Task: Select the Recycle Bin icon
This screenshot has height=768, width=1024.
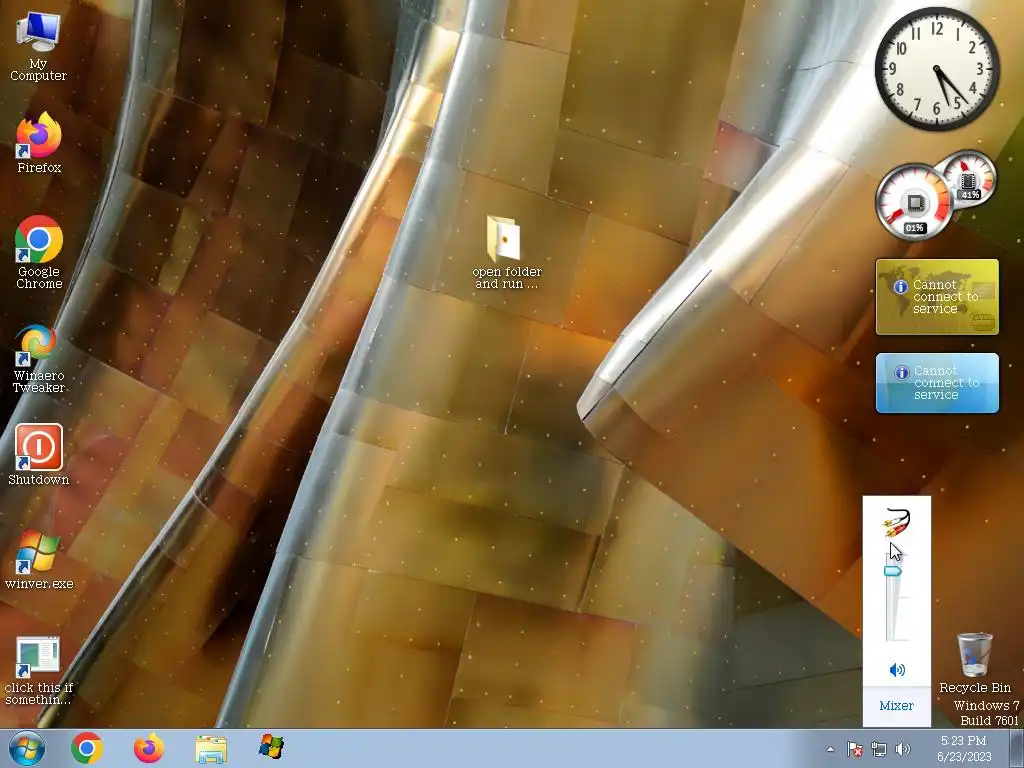Action: pos(974,662)
